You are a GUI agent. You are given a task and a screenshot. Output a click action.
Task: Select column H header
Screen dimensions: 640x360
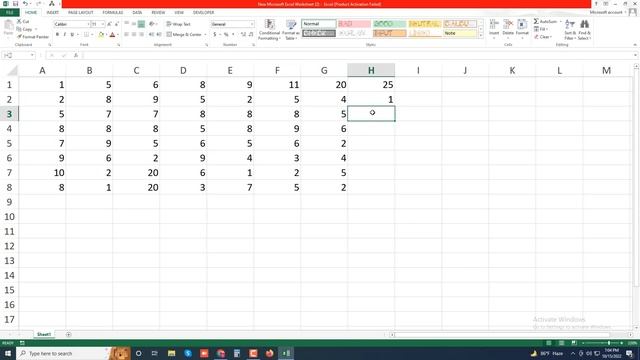pos(371,70)
